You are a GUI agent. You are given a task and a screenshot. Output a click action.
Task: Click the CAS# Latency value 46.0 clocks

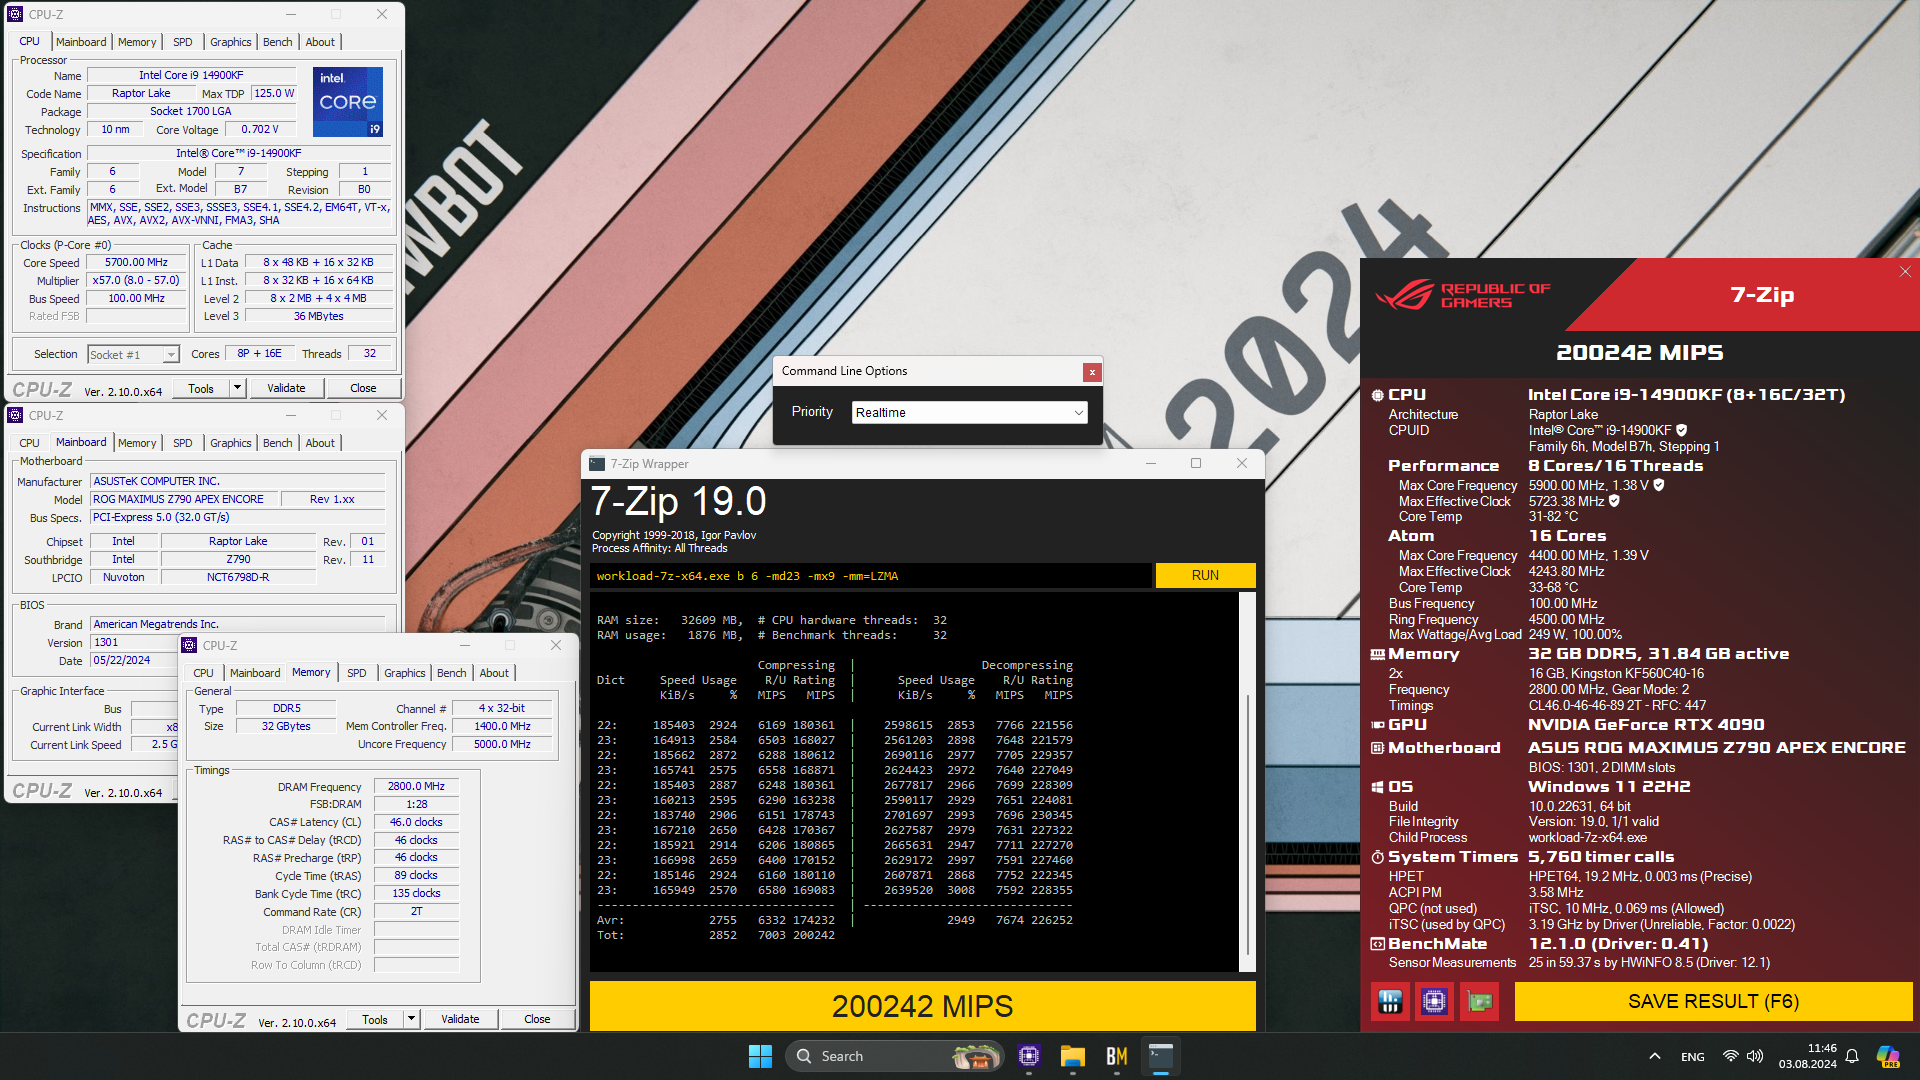(416, 822)
